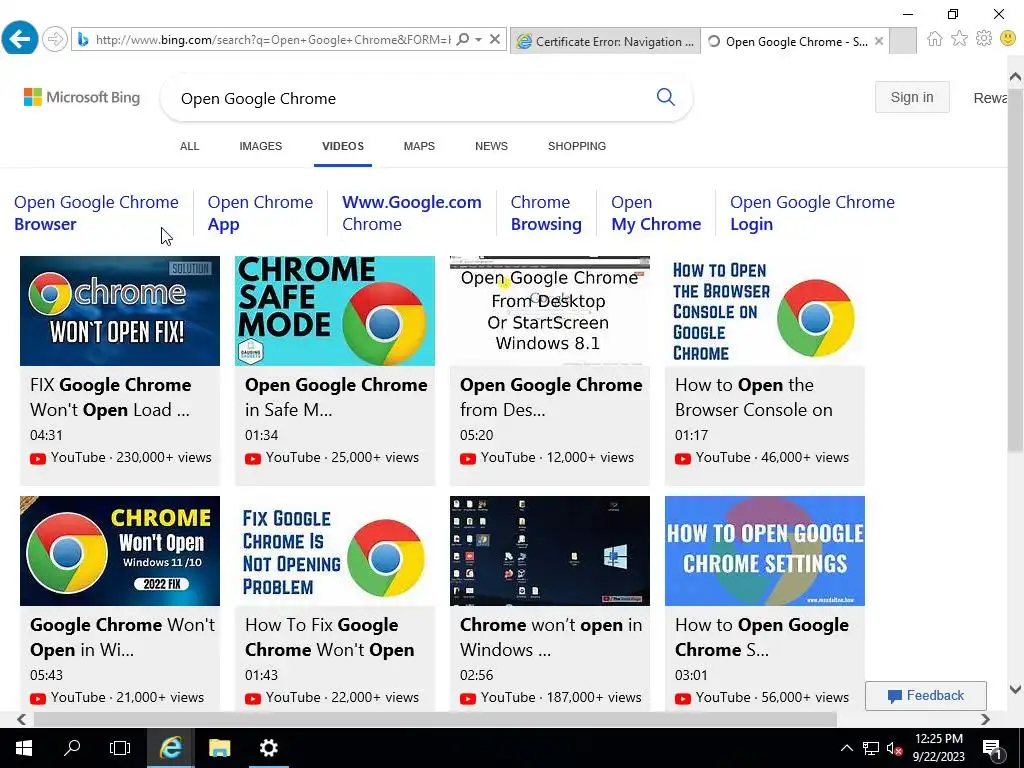
Task: Click YouTube icon beside 46,000+ views
Action: [x=682, y=458]
